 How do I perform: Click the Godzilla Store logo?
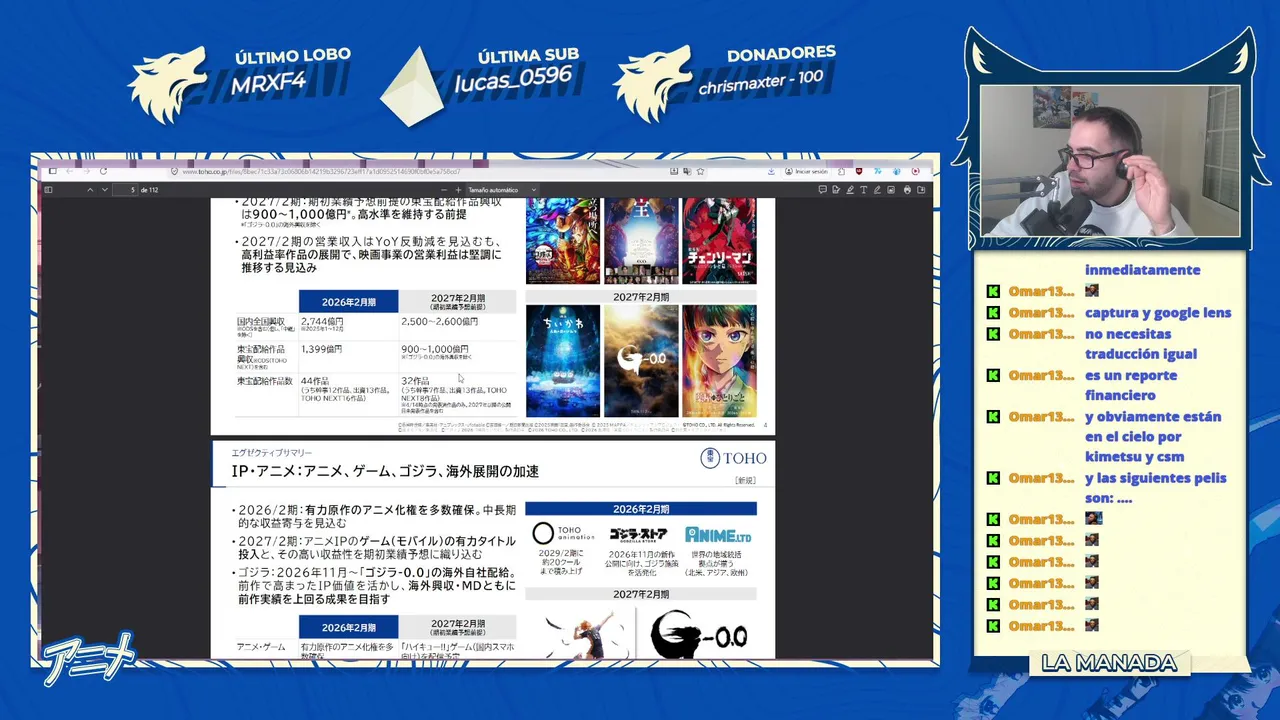coord(638,535)
